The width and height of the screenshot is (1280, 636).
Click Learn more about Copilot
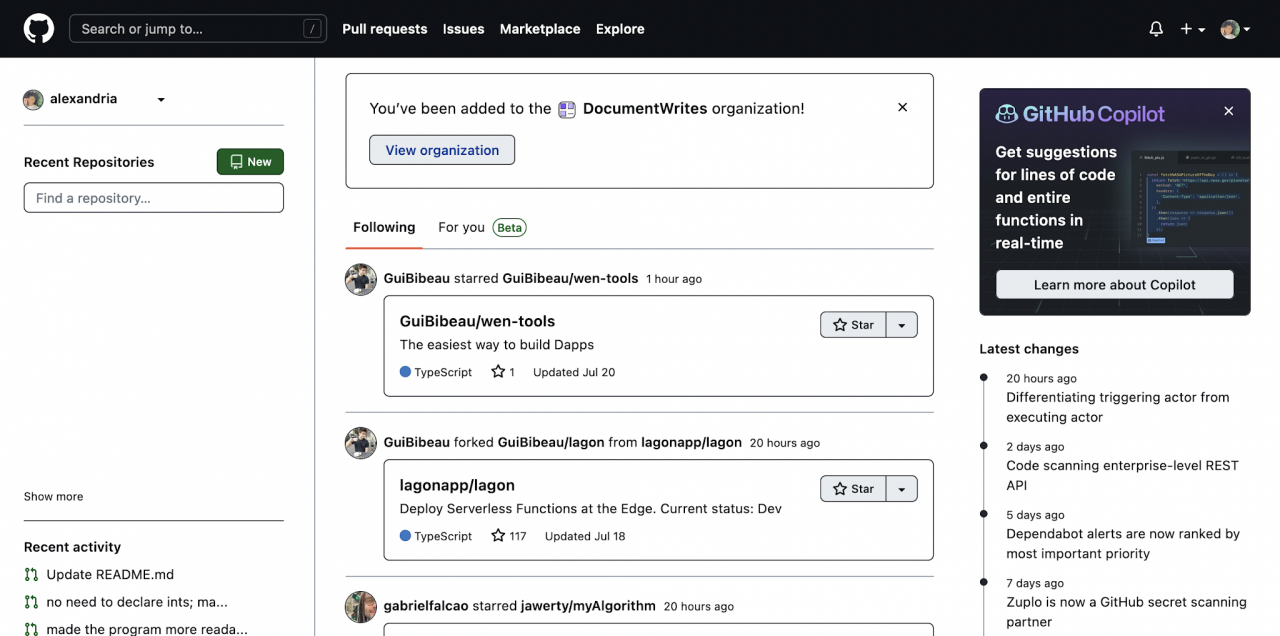point(1114,285)
